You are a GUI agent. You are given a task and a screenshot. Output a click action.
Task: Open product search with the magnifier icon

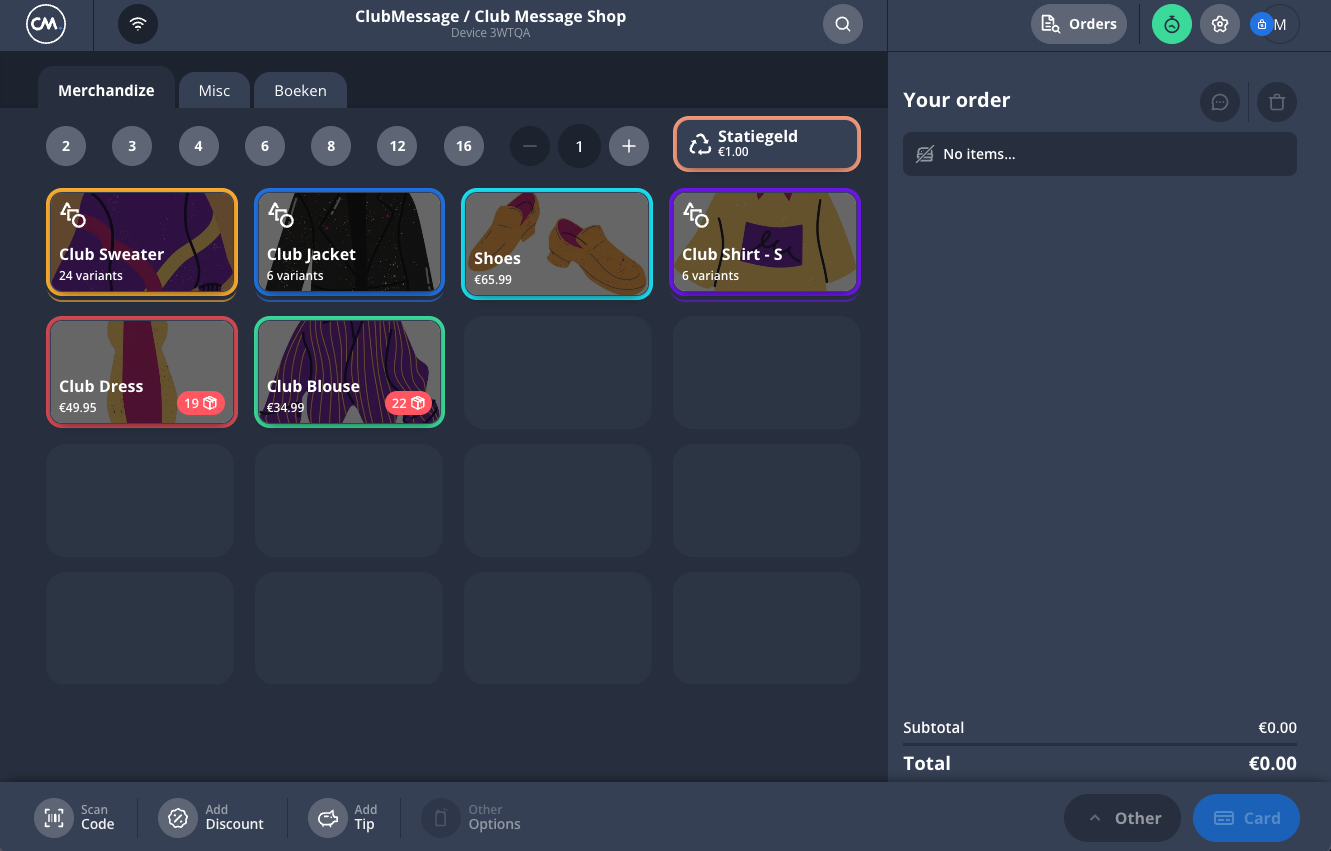tap(842, 25)
